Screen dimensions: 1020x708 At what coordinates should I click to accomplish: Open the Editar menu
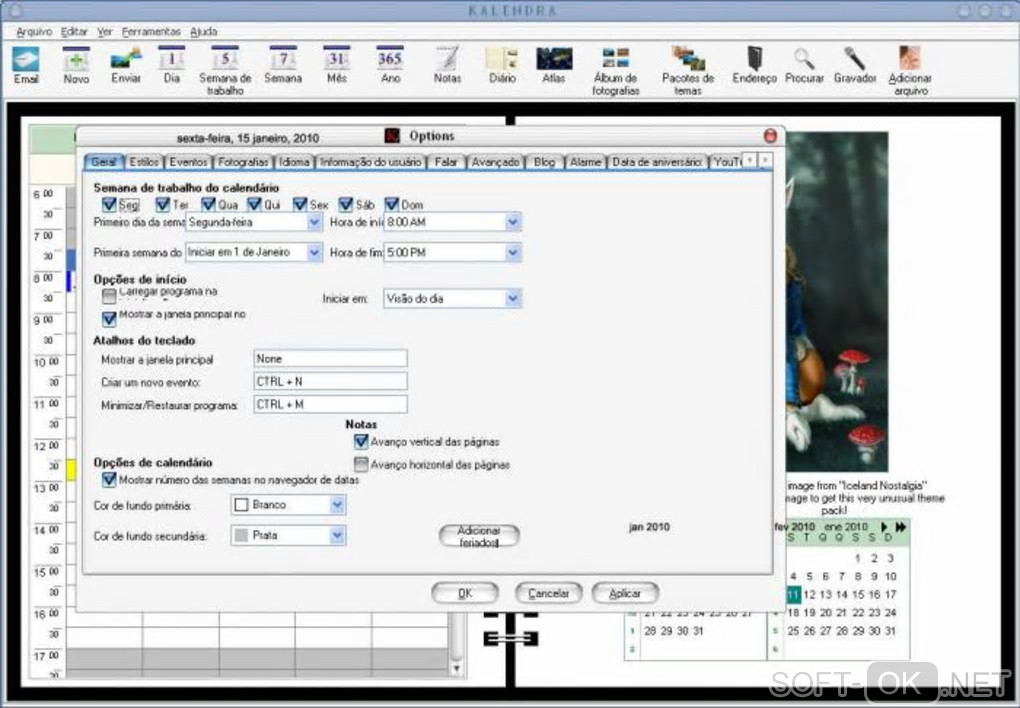[74, 31]
